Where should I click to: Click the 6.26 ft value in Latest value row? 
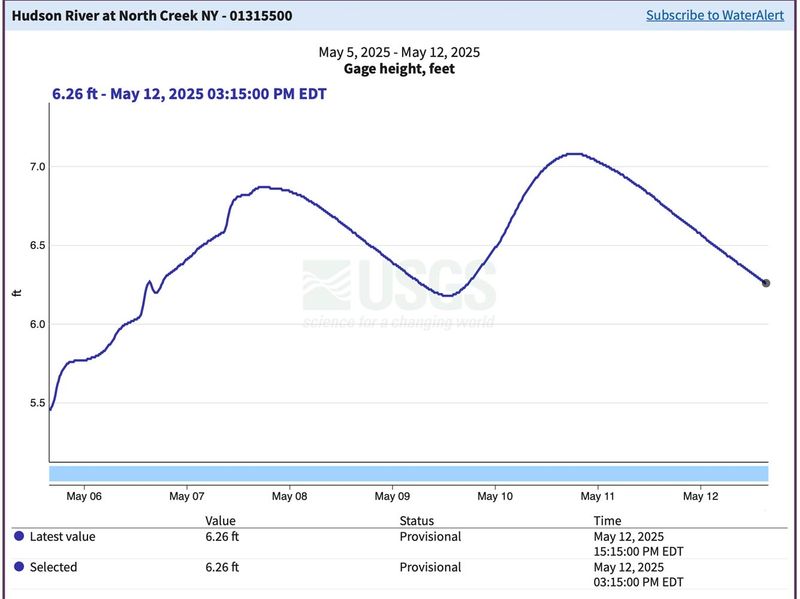pyautogui.click(x=222, y=536)
